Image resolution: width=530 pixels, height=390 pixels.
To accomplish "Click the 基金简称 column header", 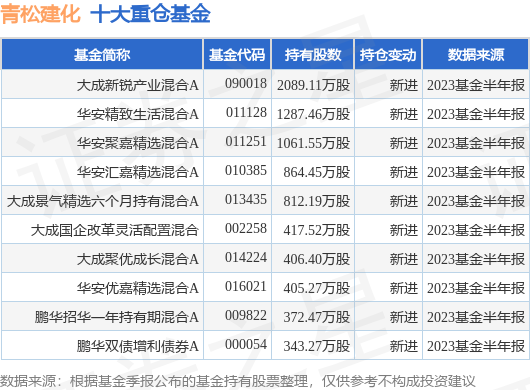I will tap(102, 55).
